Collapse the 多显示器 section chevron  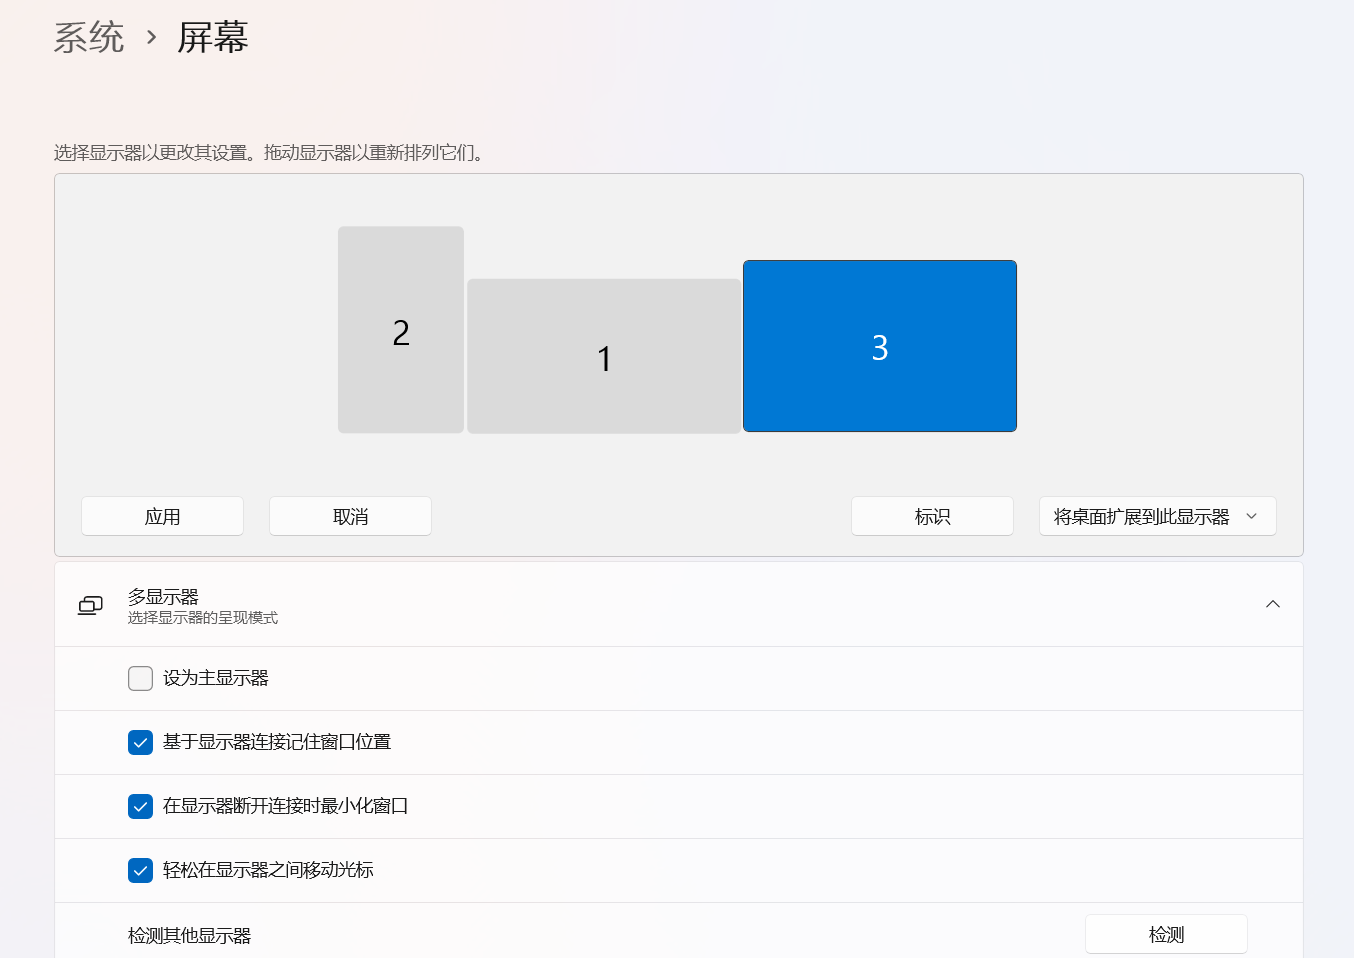coord(1273,604)
